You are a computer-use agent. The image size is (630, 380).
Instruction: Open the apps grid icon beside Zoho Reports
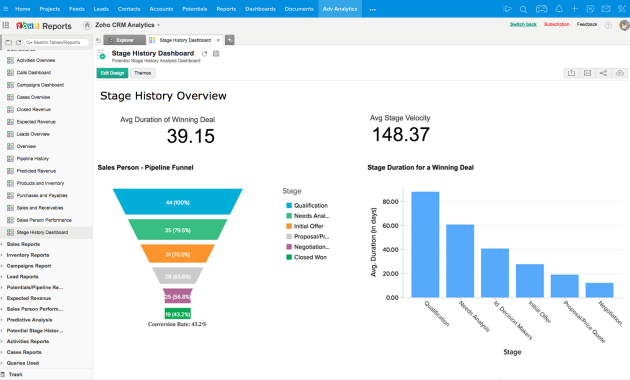6,25
